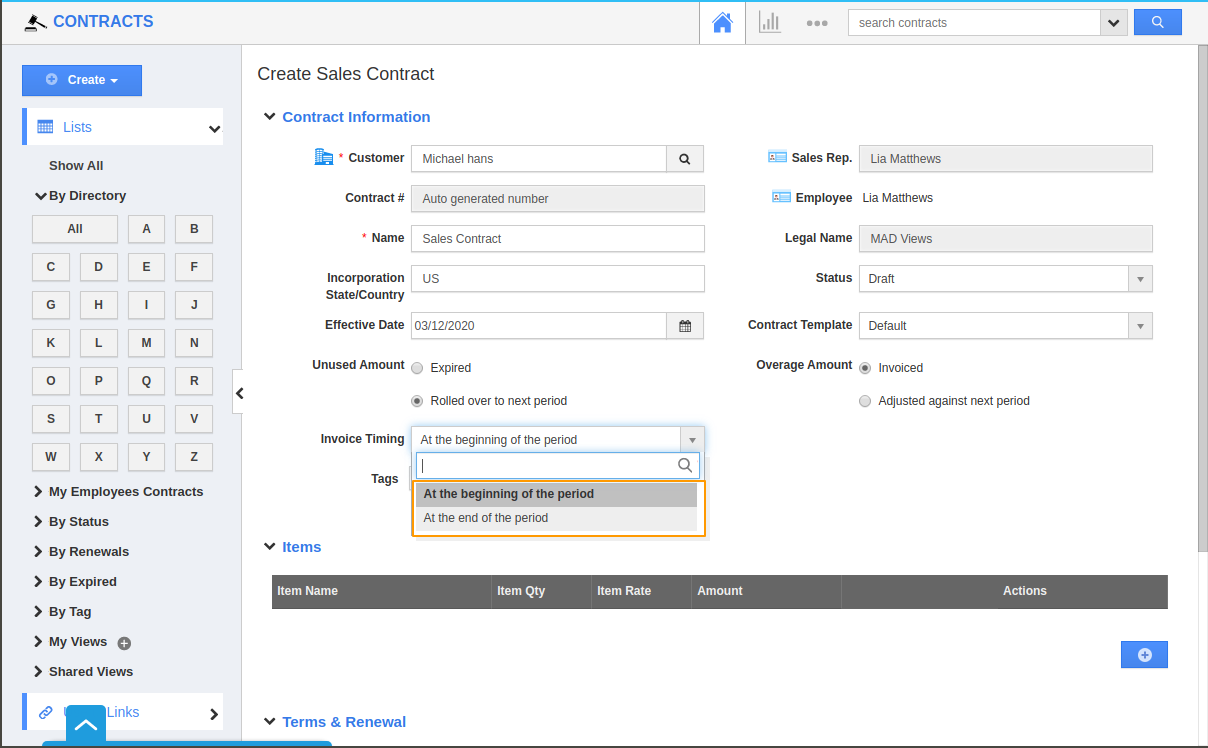Image resolution: width=1208 pixels, height=748 pixels.
Task: Choose At the end of the period option
Action: point(556,518)
